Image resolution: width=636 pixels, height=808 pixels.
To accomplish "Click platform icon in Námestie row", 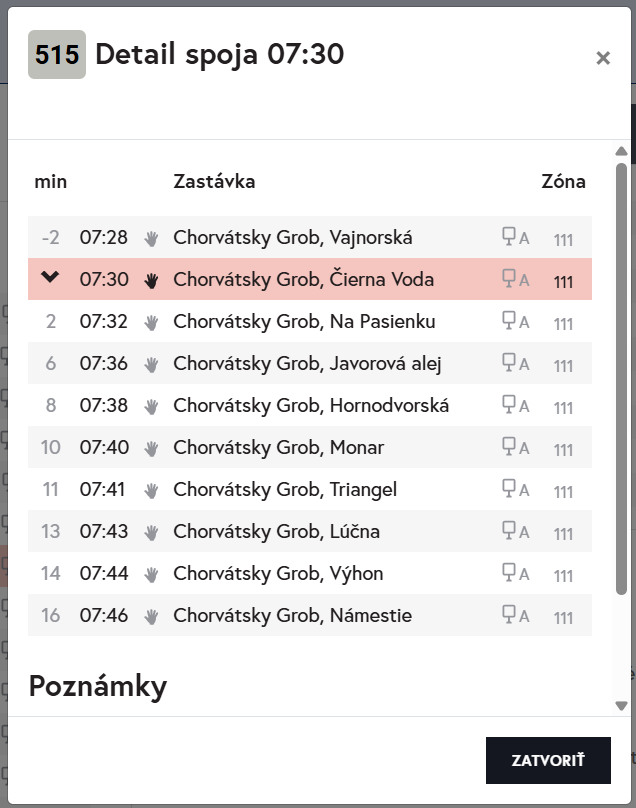I will pyautogui.click(x=514, y=616).
